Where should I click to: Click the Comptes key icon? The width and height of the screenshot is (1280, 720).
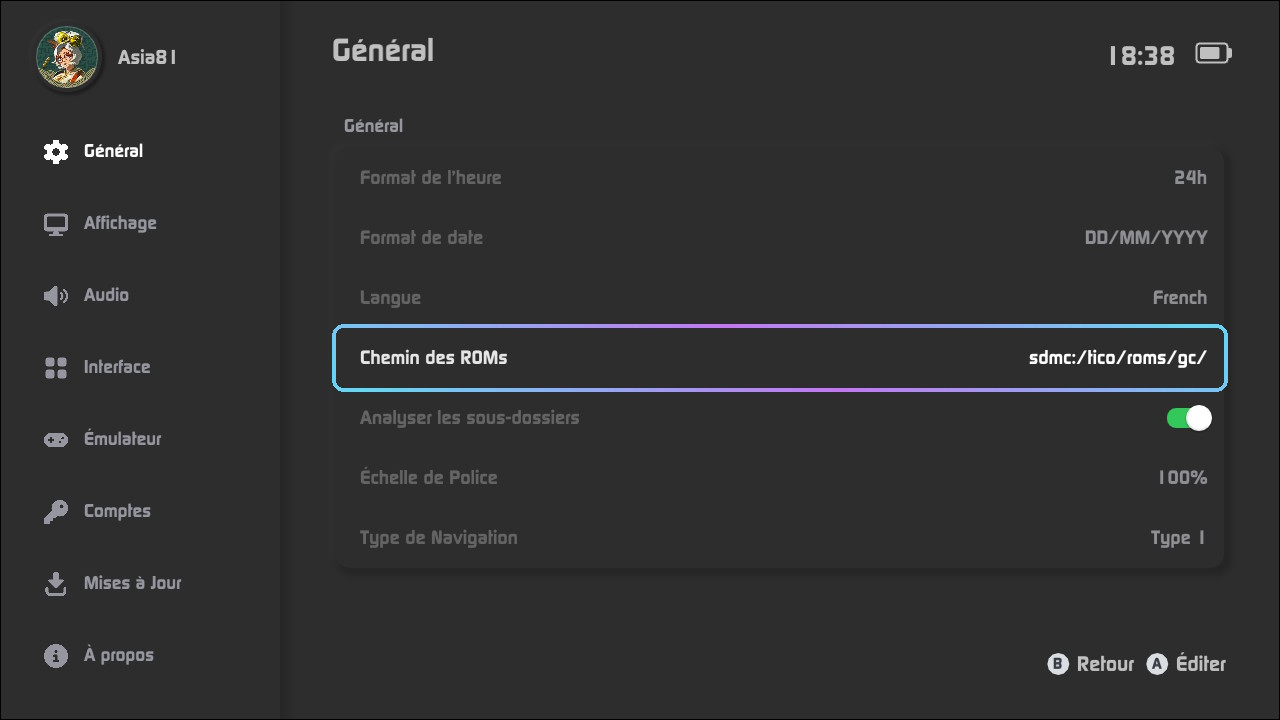click(56, 511)
